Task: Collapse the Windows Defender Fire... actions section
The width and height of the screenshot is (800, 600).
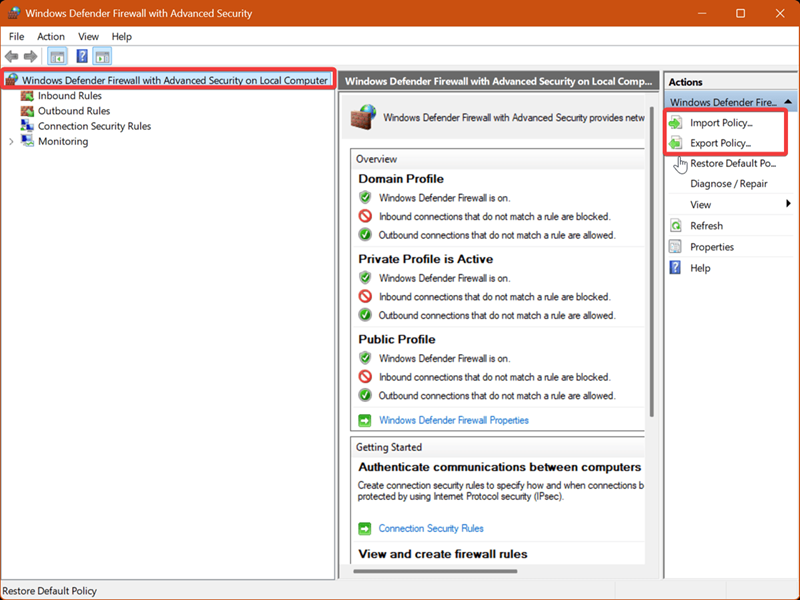Action: (788, 102)
